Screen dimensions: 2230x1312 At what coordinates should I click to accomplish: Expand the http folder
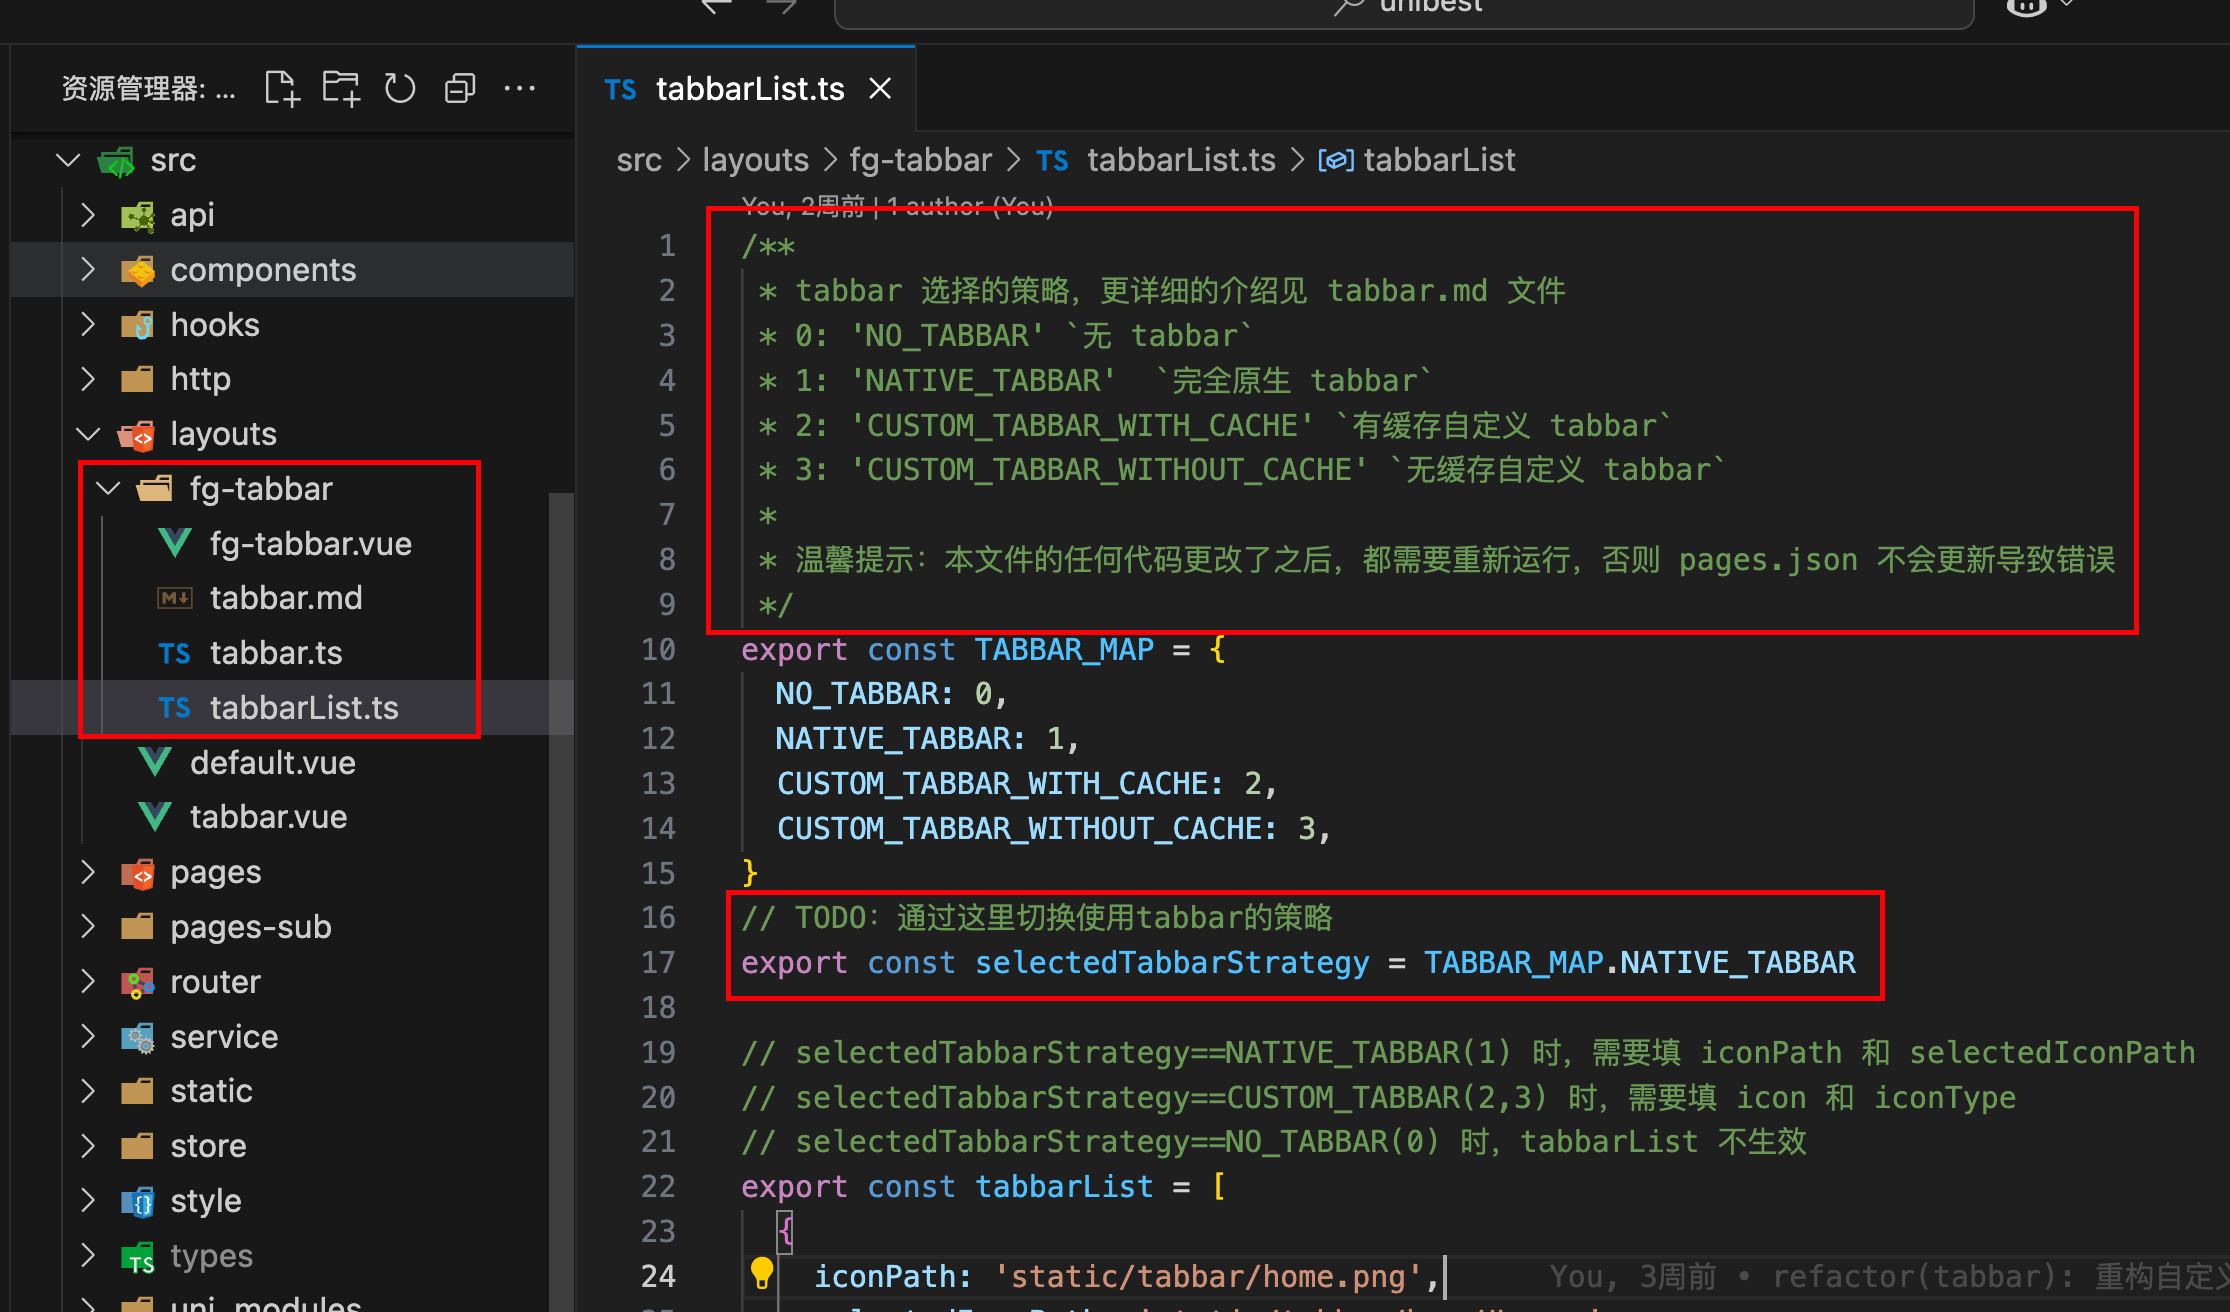[x=88, y=379]
